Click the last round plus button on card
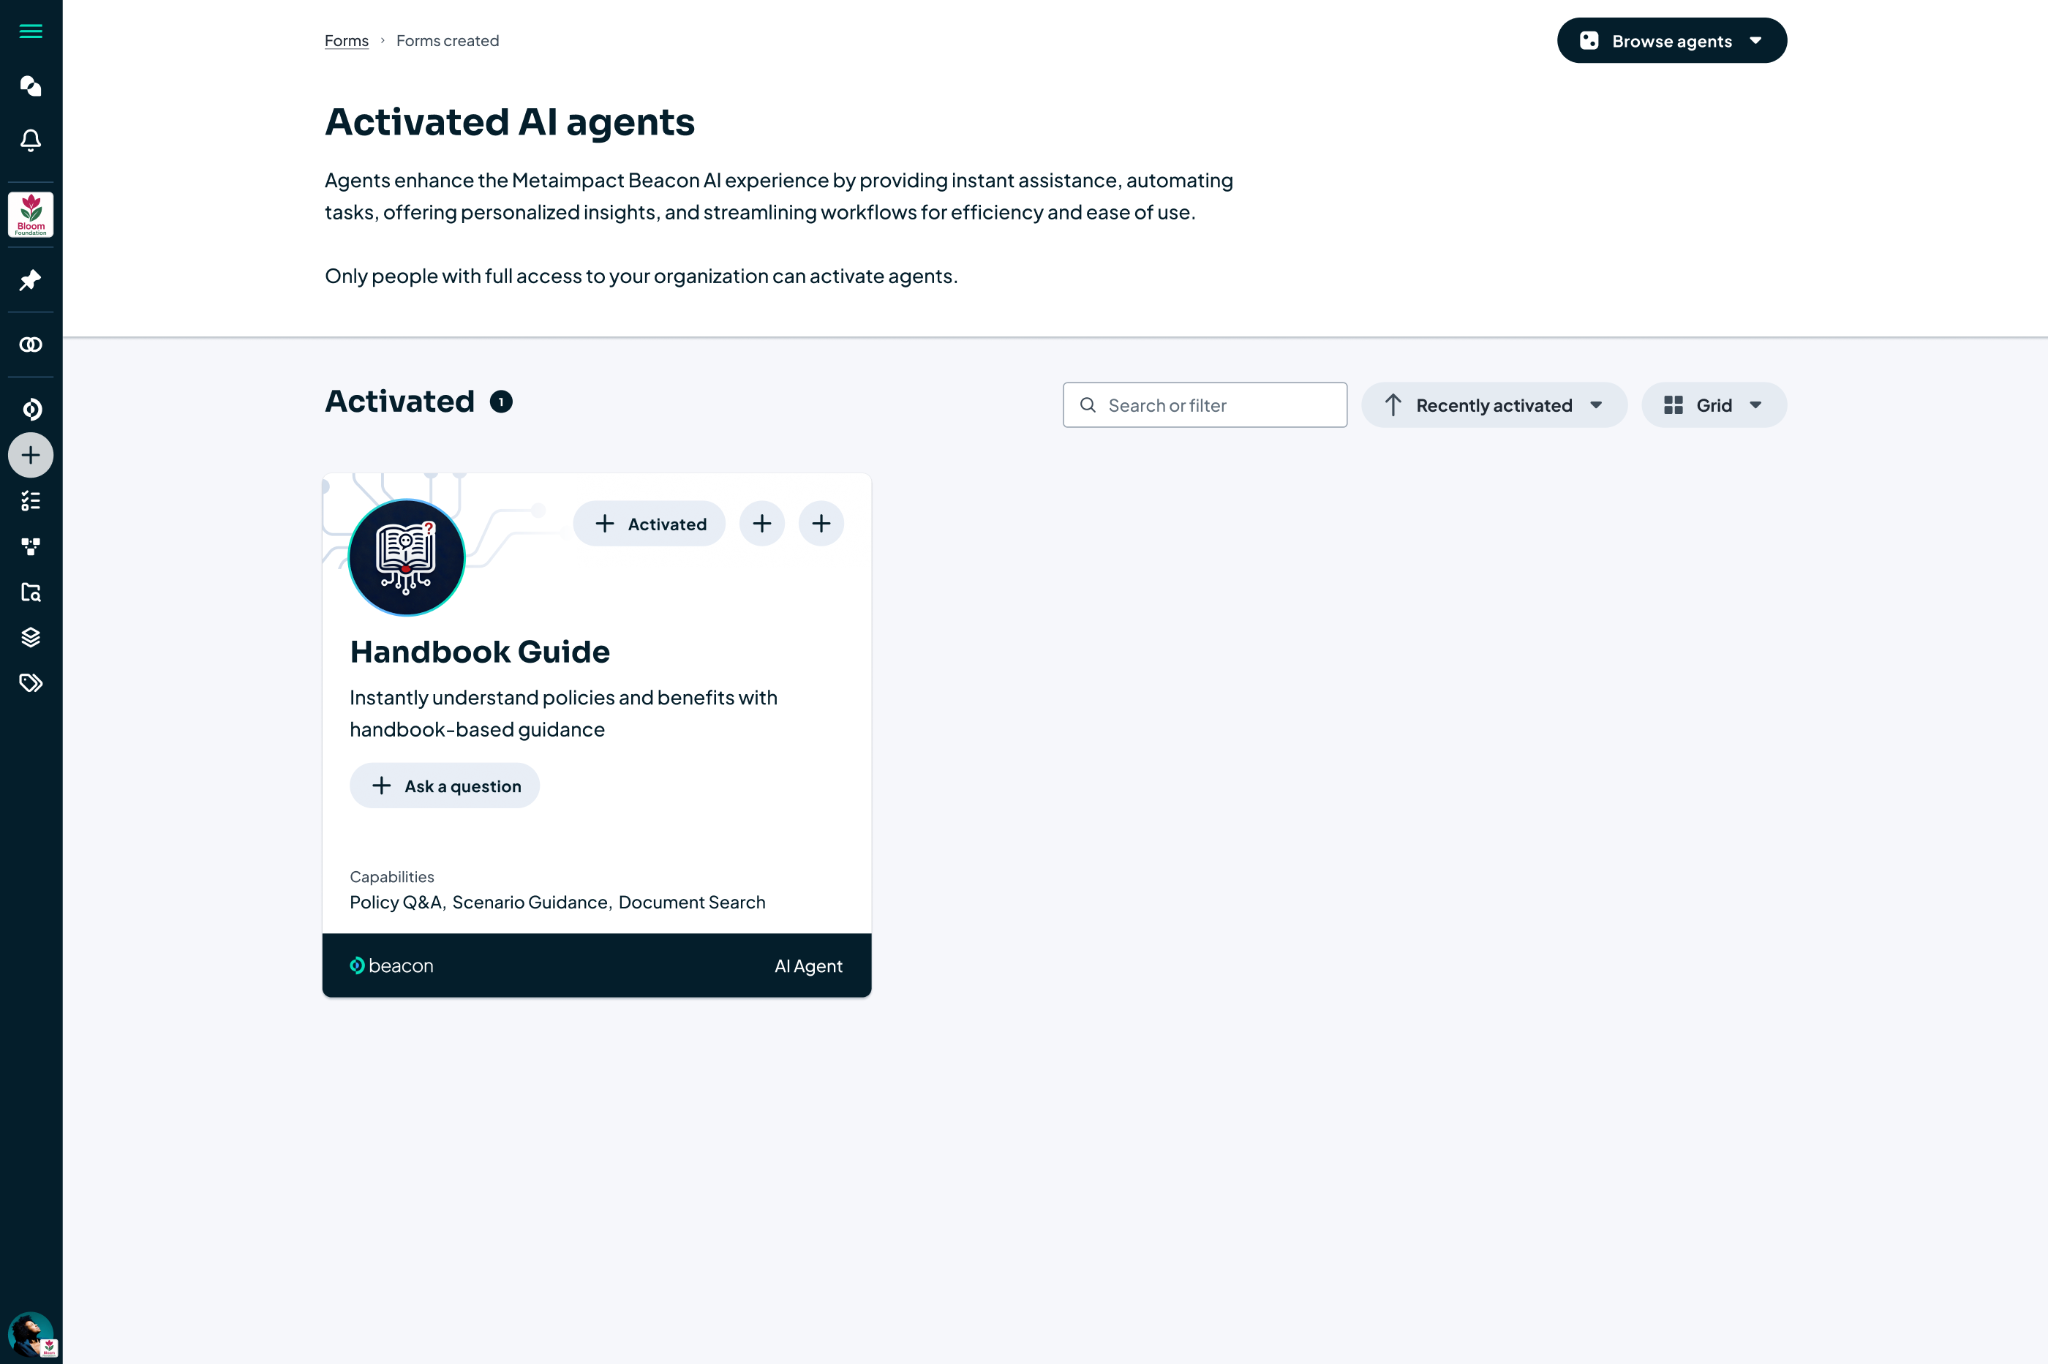2048x1364 pixels. [x=821, y=524]
